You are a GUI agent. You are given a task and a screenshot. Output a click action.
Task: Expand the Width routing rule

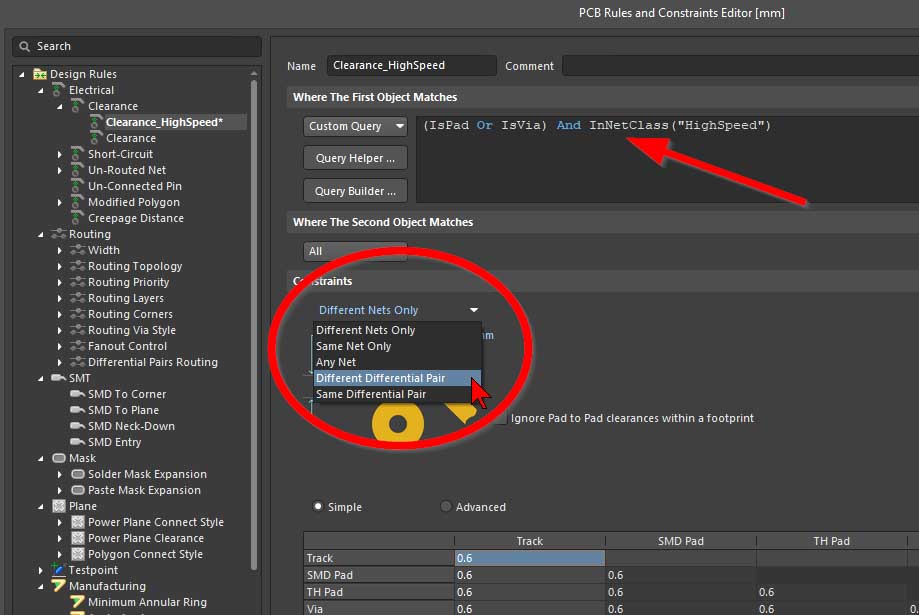coord(60,250)
